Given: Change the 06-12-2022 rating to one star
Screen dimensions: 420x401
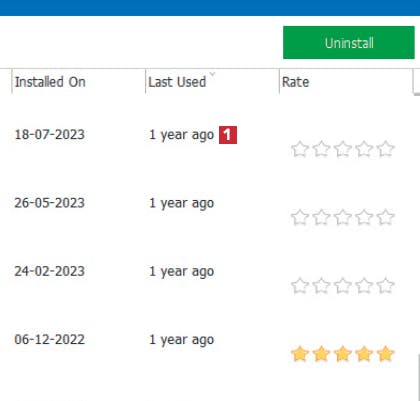Looking at the screenshot, I should coord(300,354).
